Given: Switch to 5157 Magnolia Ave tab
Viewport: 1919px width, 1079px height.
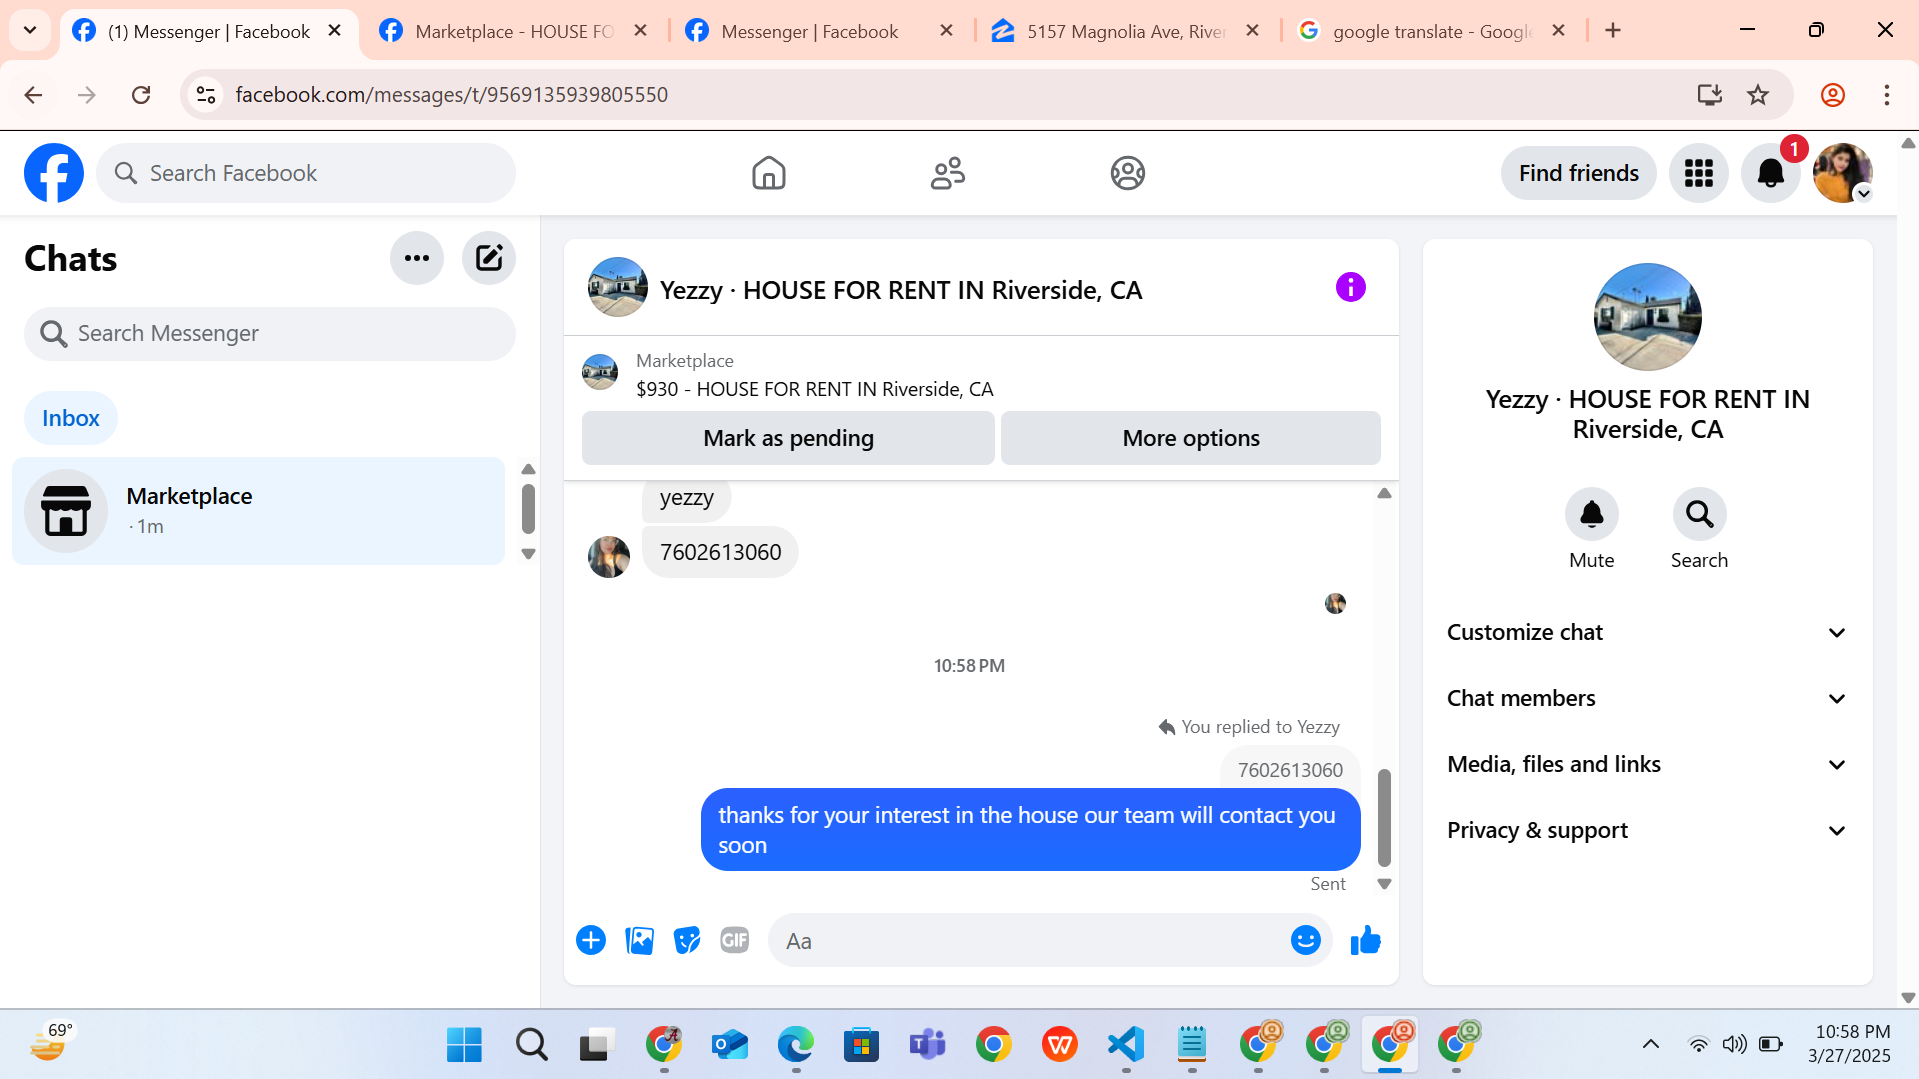Looking at the screenshot, I should 1125,31.
